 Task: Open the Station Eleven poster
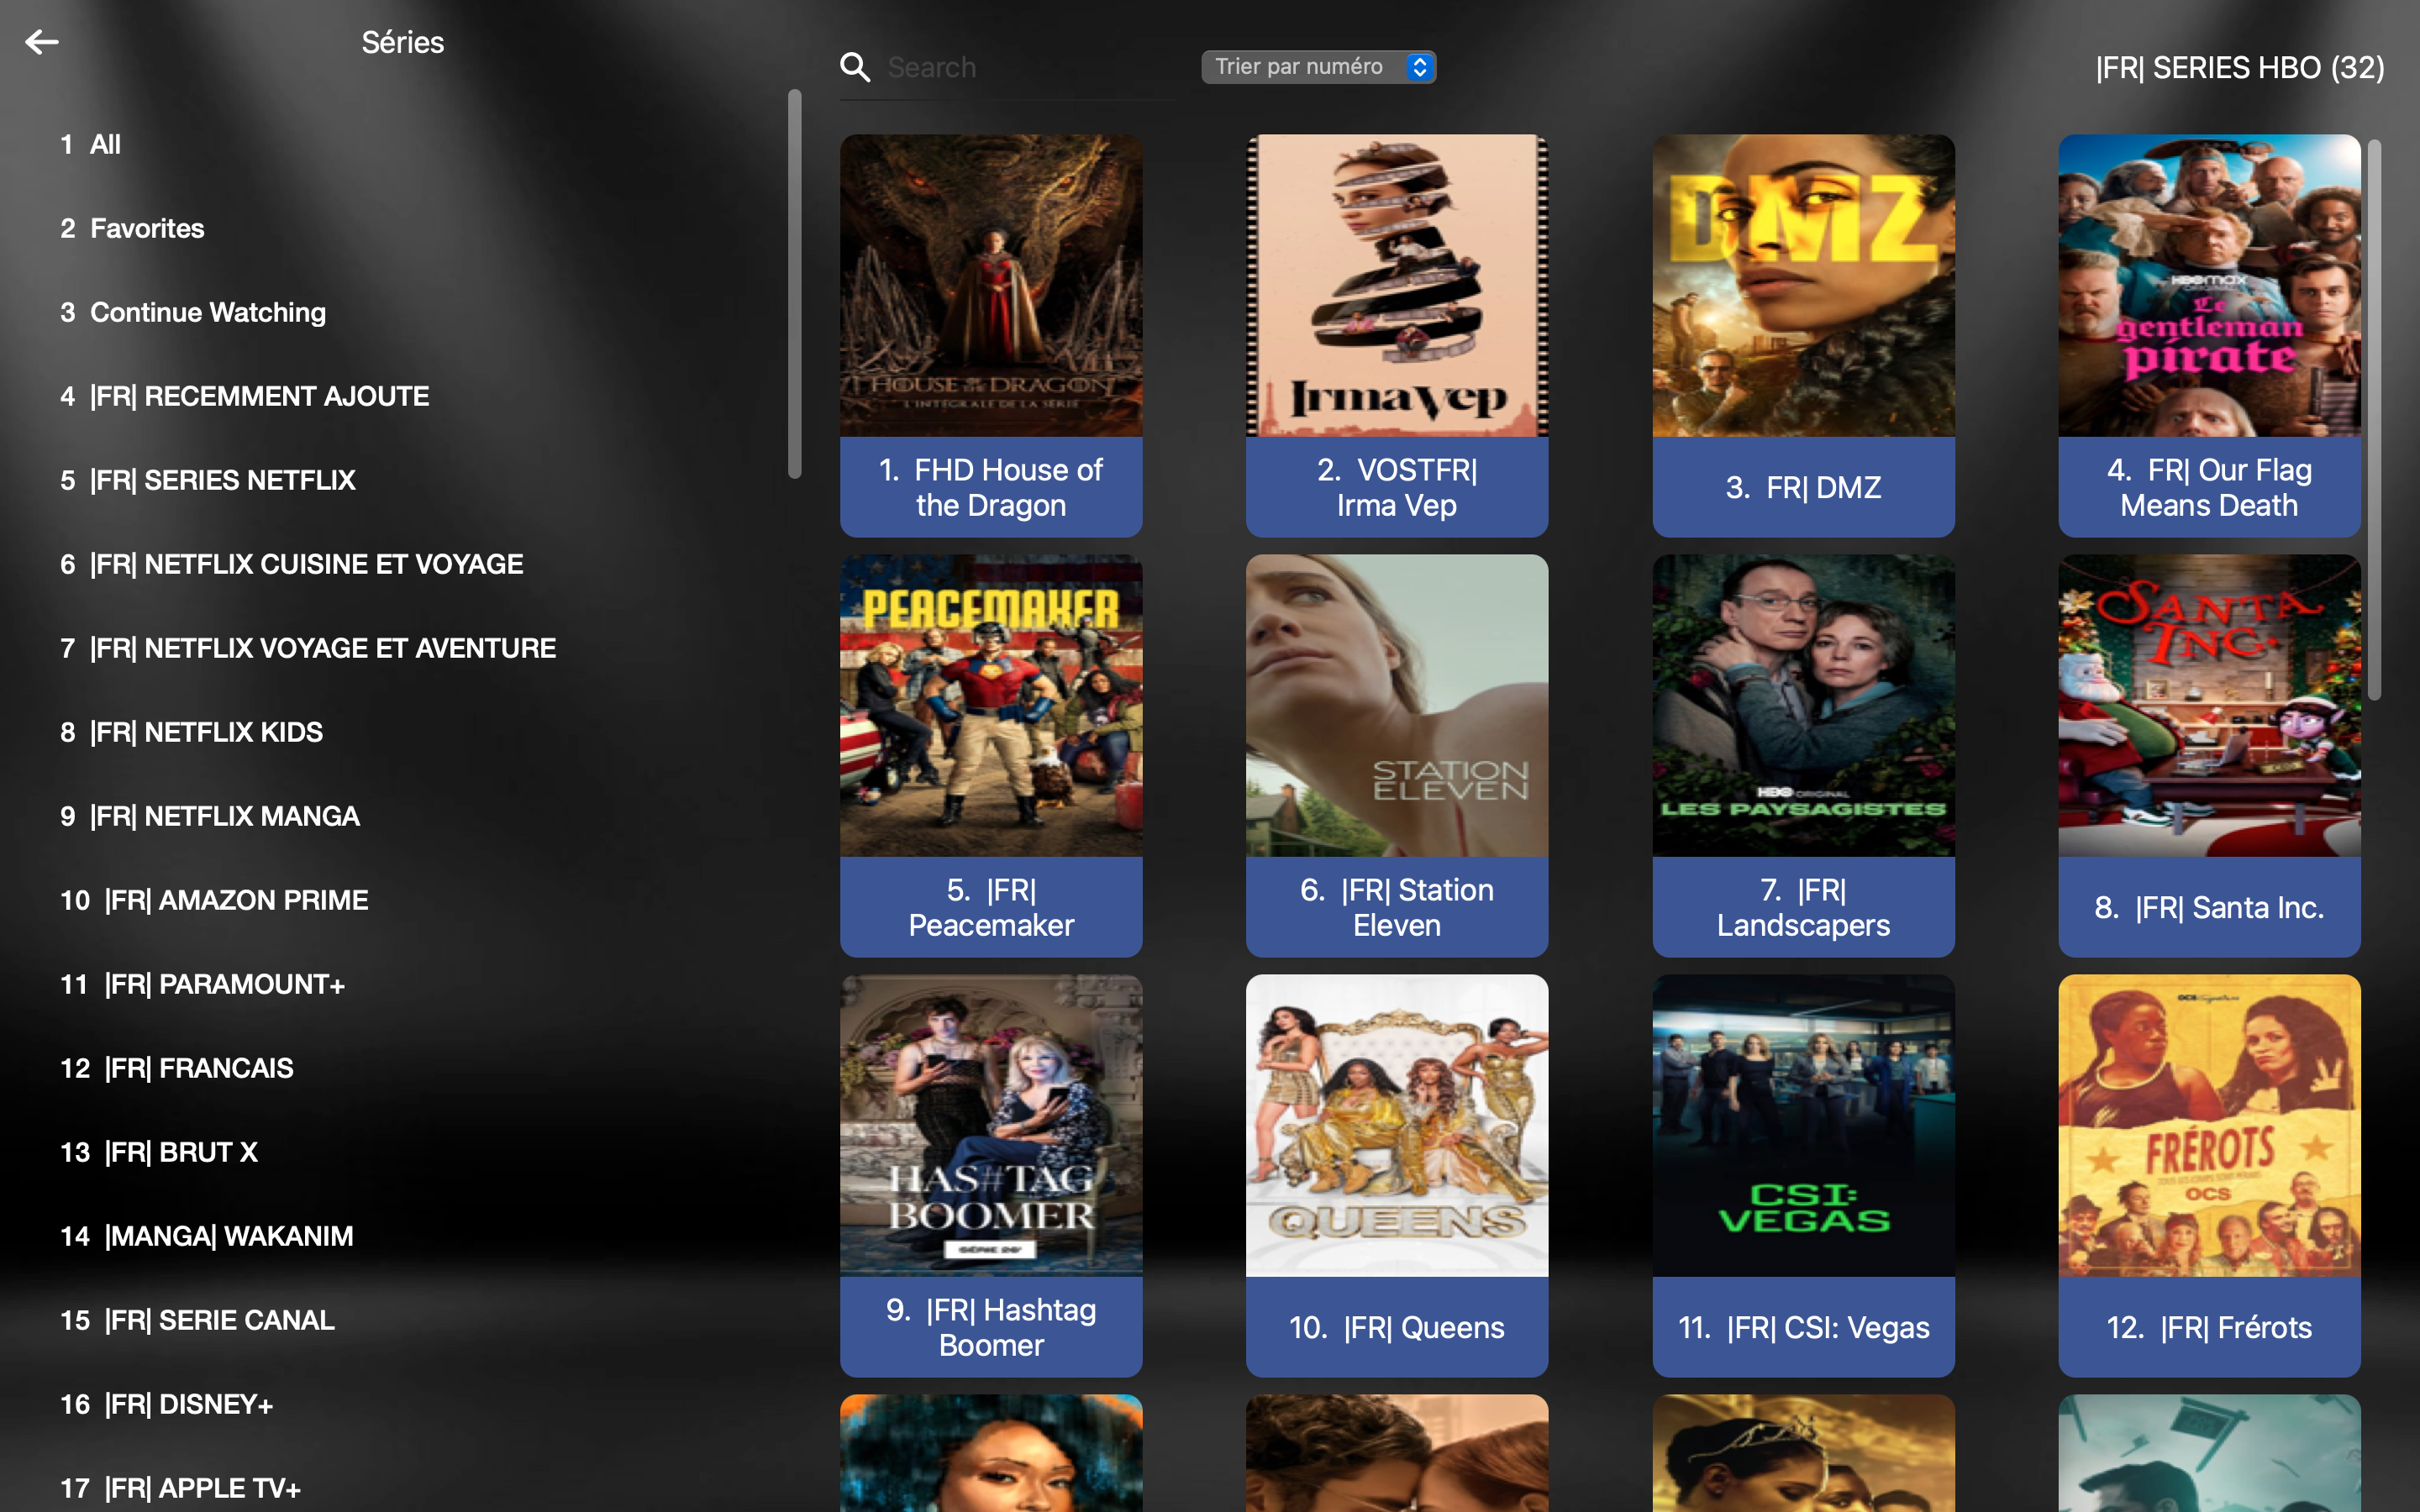[x=1397, y=705]
